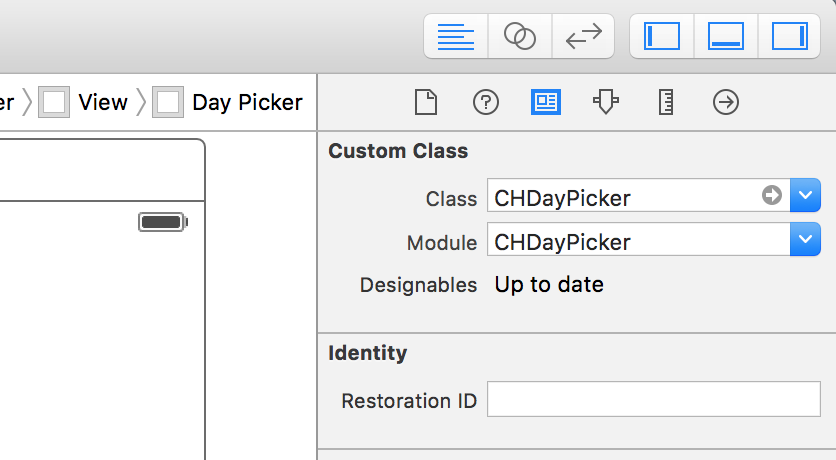Open the Size inspector ruler icon
Viewport: 836px width, 460px height.
(666, 102)
